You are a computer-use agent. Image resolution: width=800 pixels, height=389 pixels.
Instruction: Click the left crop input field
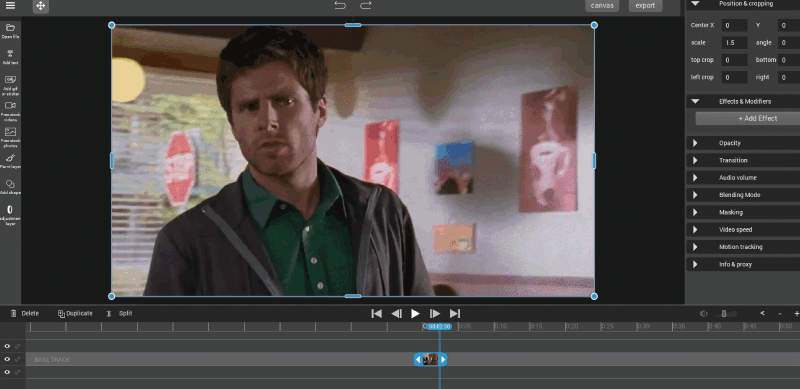coord(735,78)
